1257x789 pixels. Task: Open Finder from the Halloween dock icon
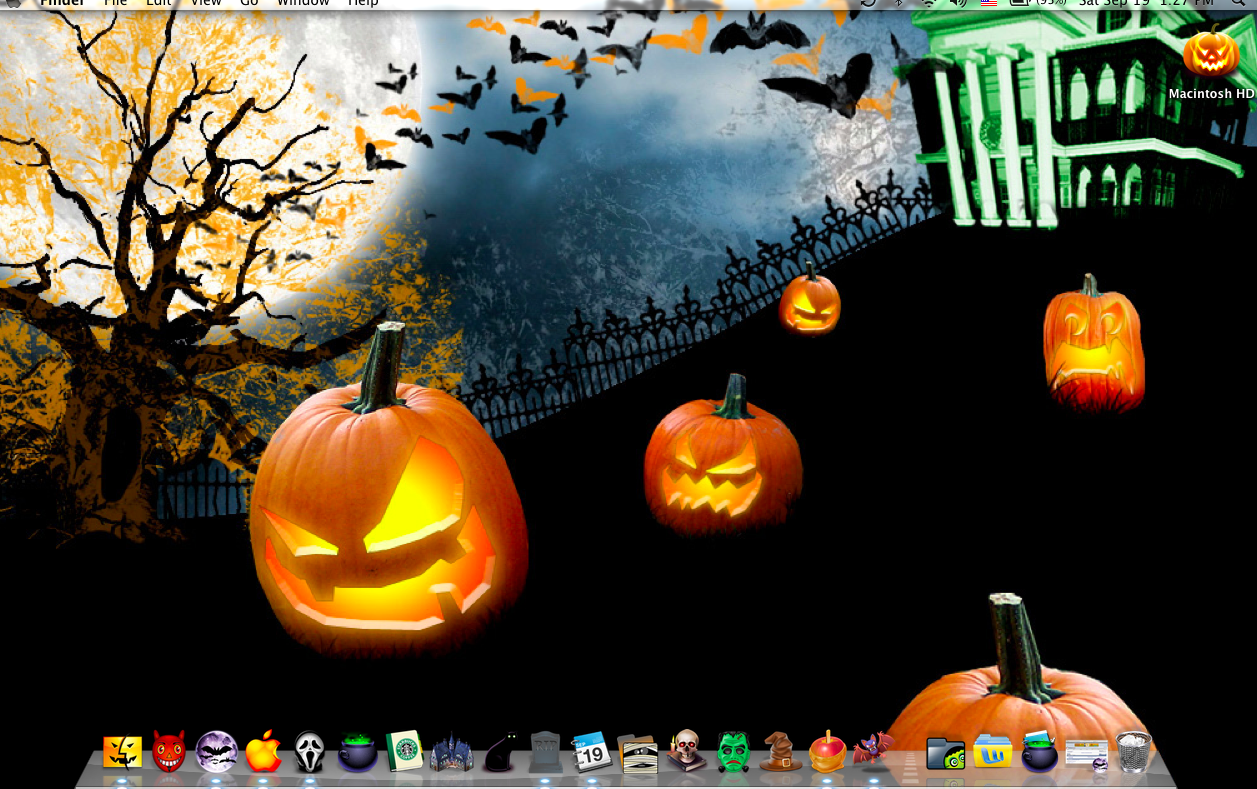(122, 752)
